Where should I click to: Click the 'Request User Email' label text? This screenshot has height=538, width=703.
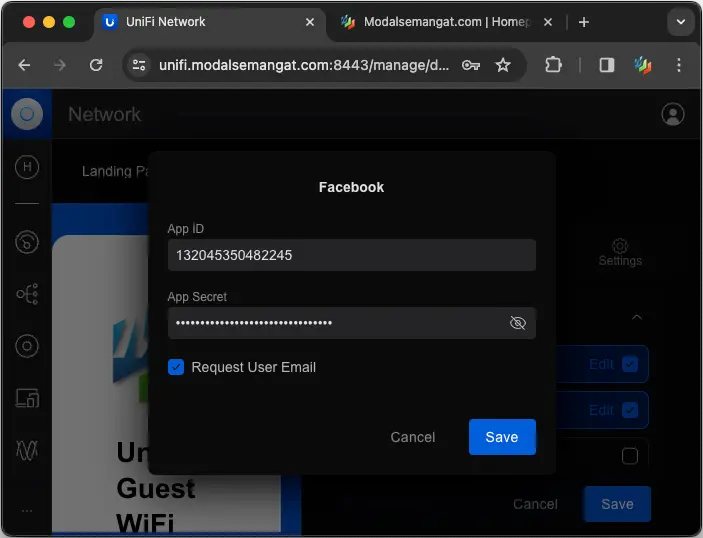pos(254,367)
